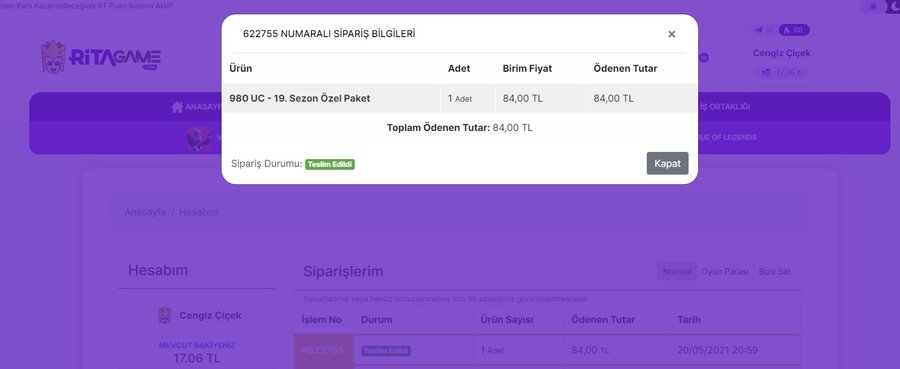Image resolution: width=900 pixels, height=369 pixels.
Task: Click the sun light-mode icon
Action: 874,6
